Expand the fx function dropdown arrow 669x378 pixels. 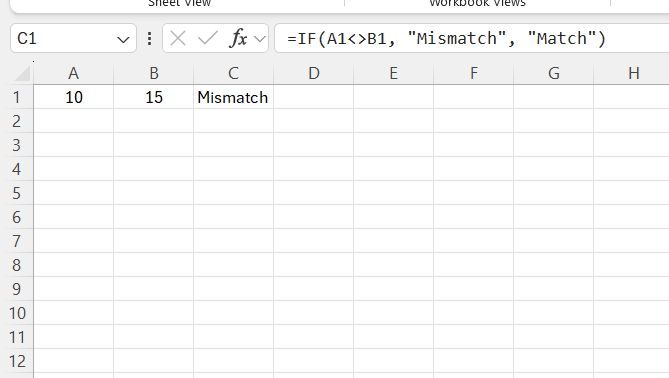click(x=259, y=39)
